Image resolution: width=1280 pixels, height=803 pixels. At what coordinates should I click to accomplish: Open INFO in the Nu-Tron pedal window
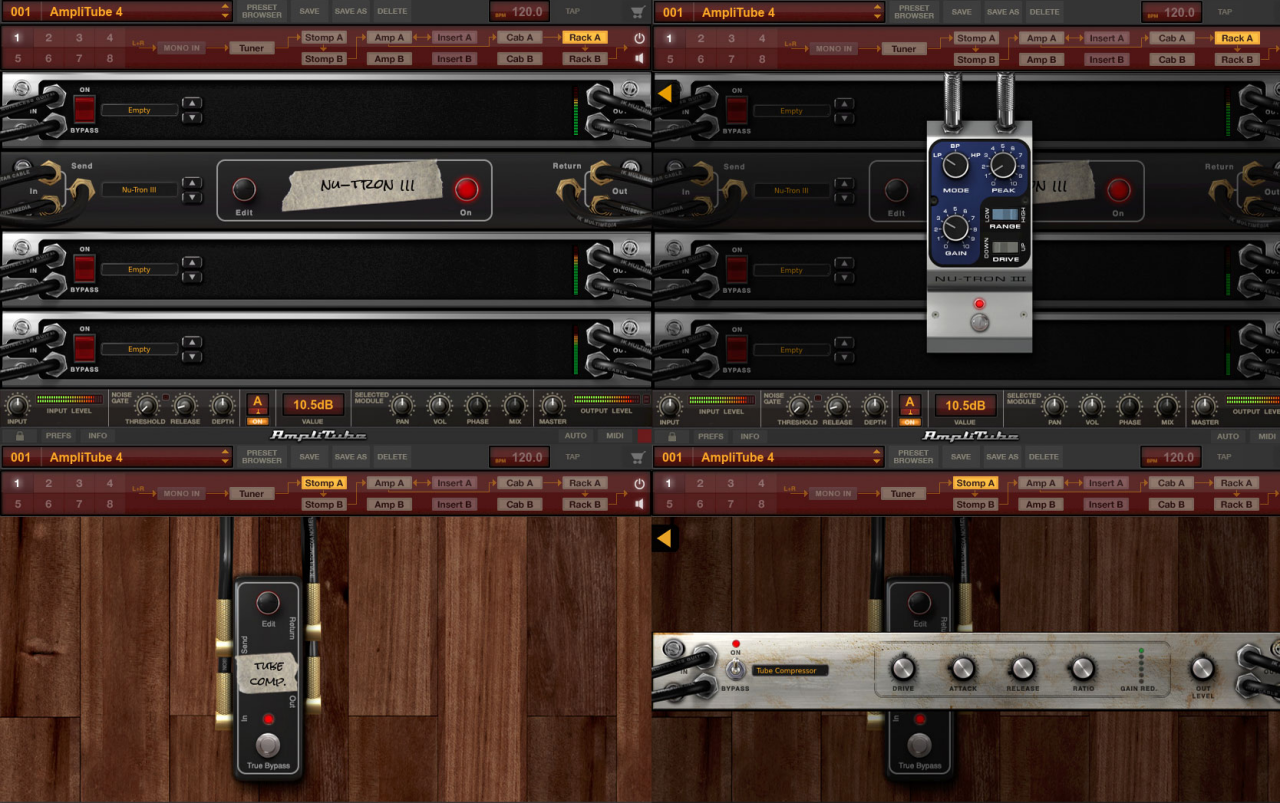pos(750,436)
